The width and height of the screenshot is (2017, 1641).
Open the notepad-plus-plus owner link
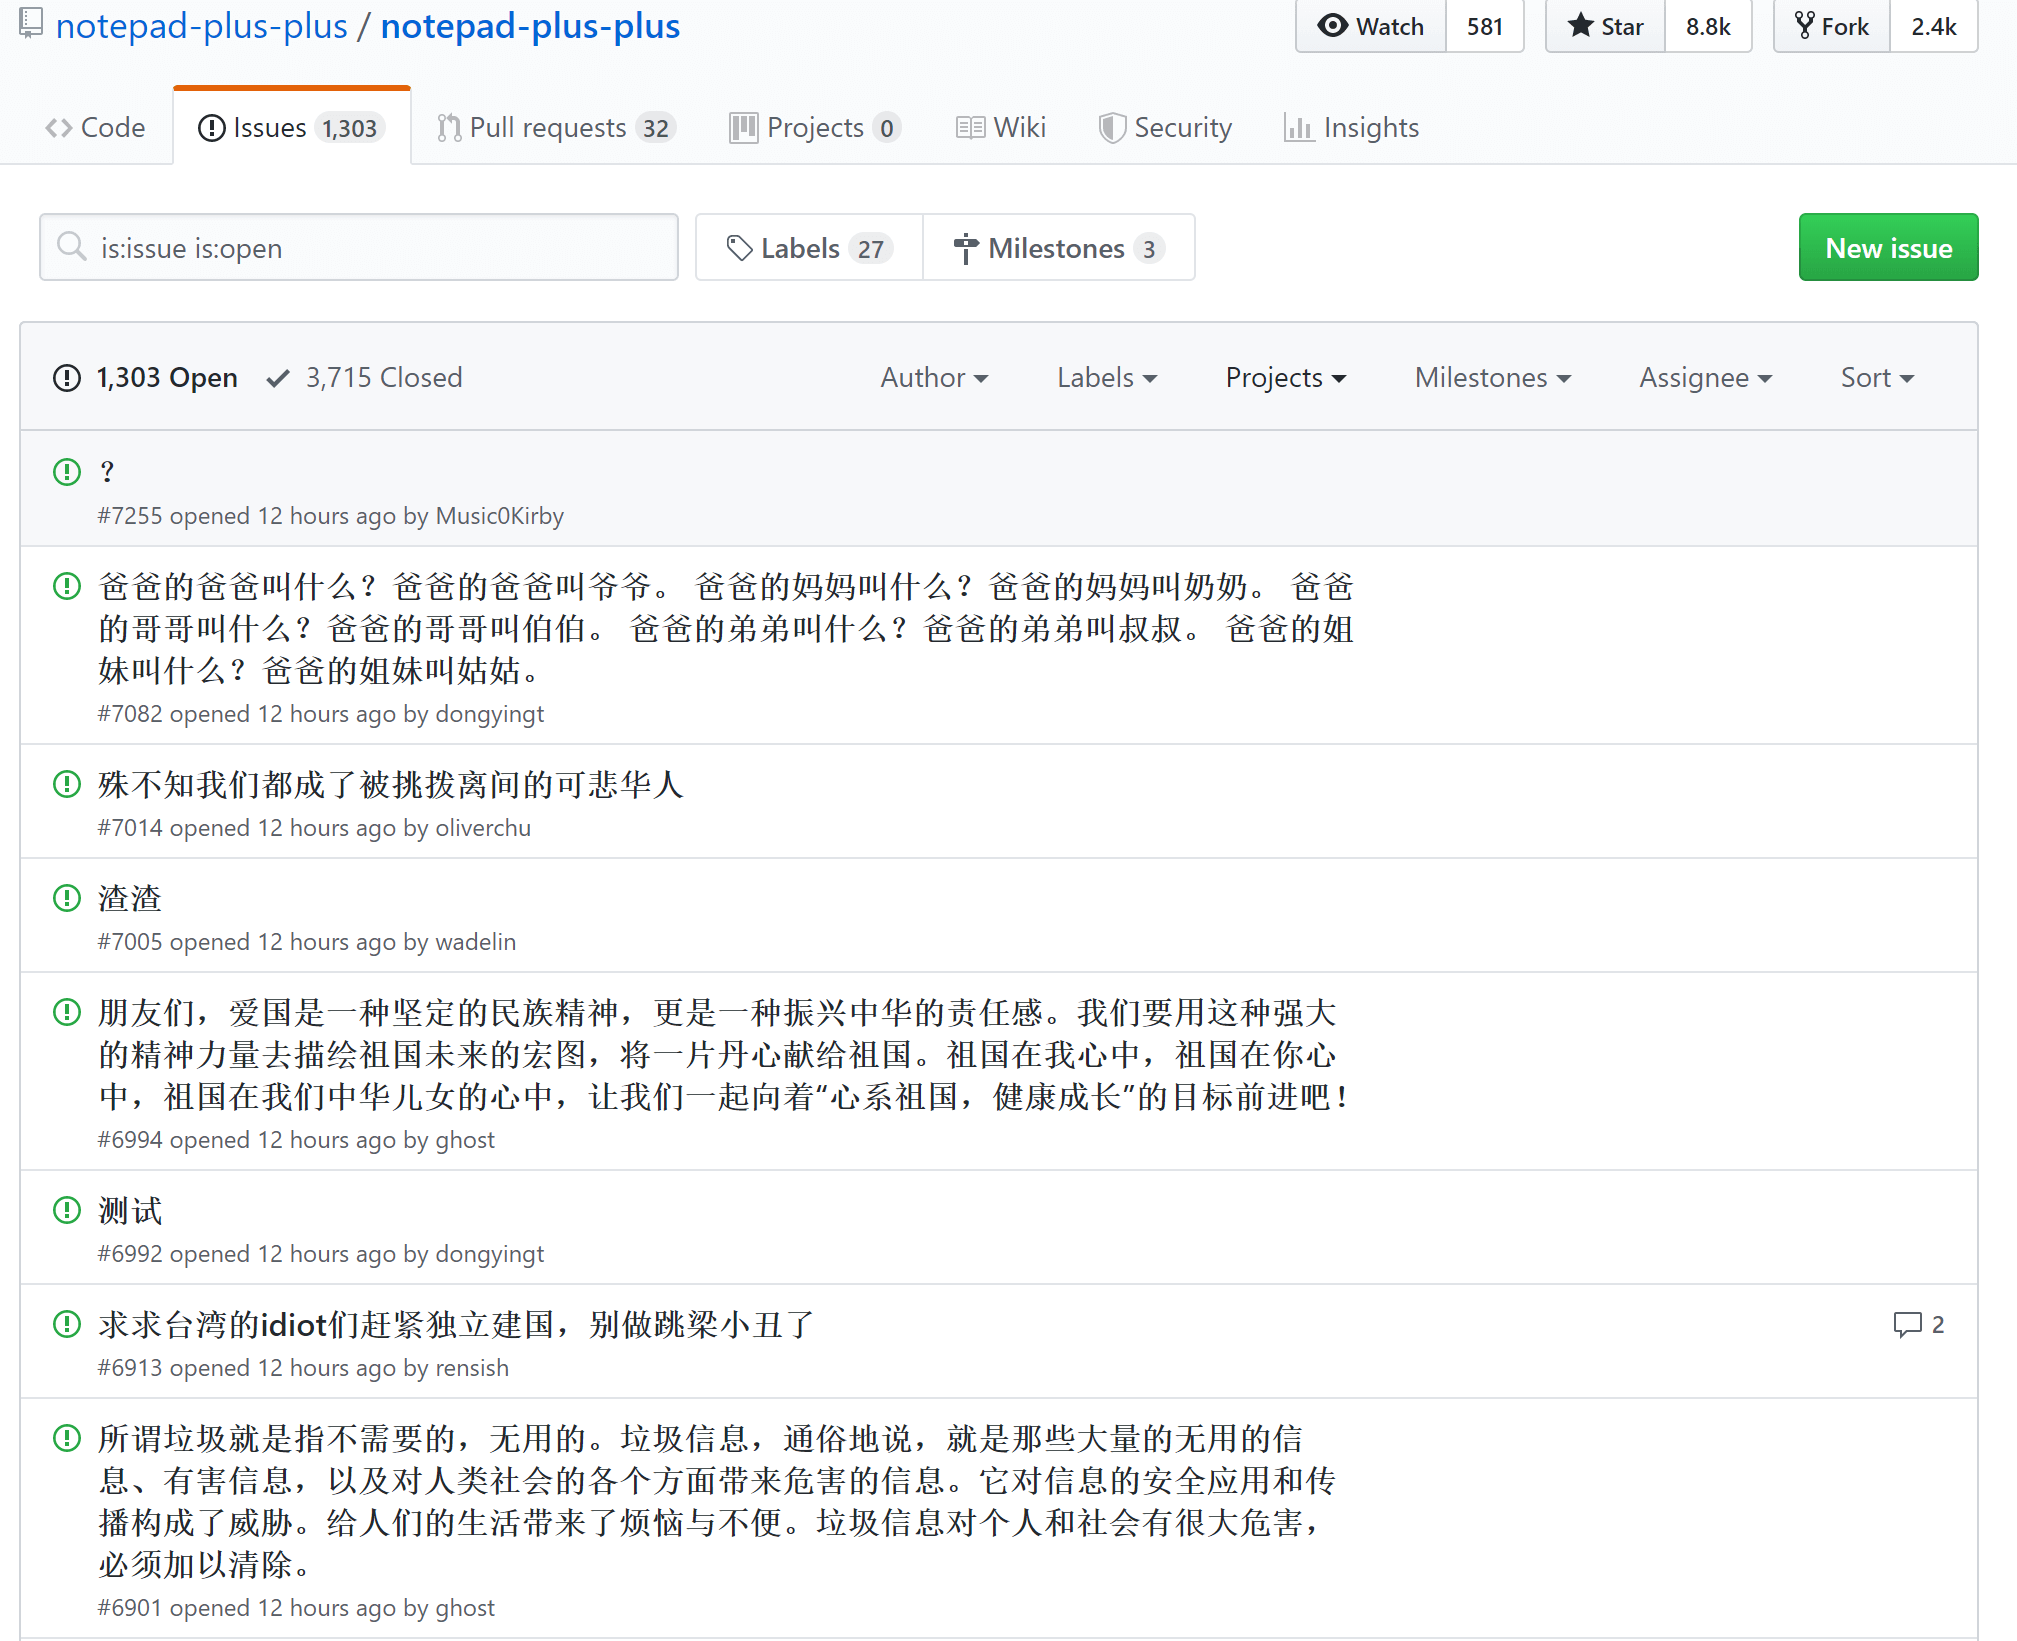pyautogui.click(x=202, y=25)
